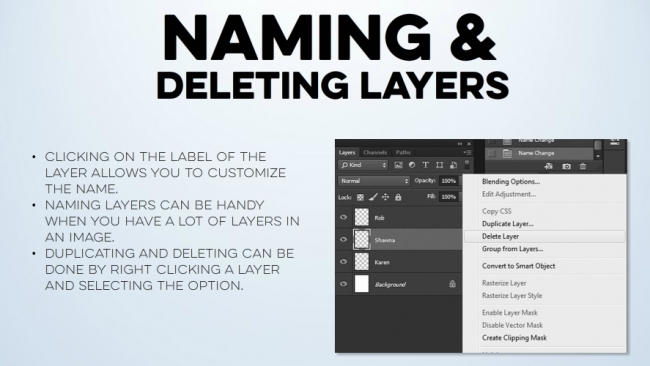
Task: Click the Fill 100% value field
Action: (449, 196)
